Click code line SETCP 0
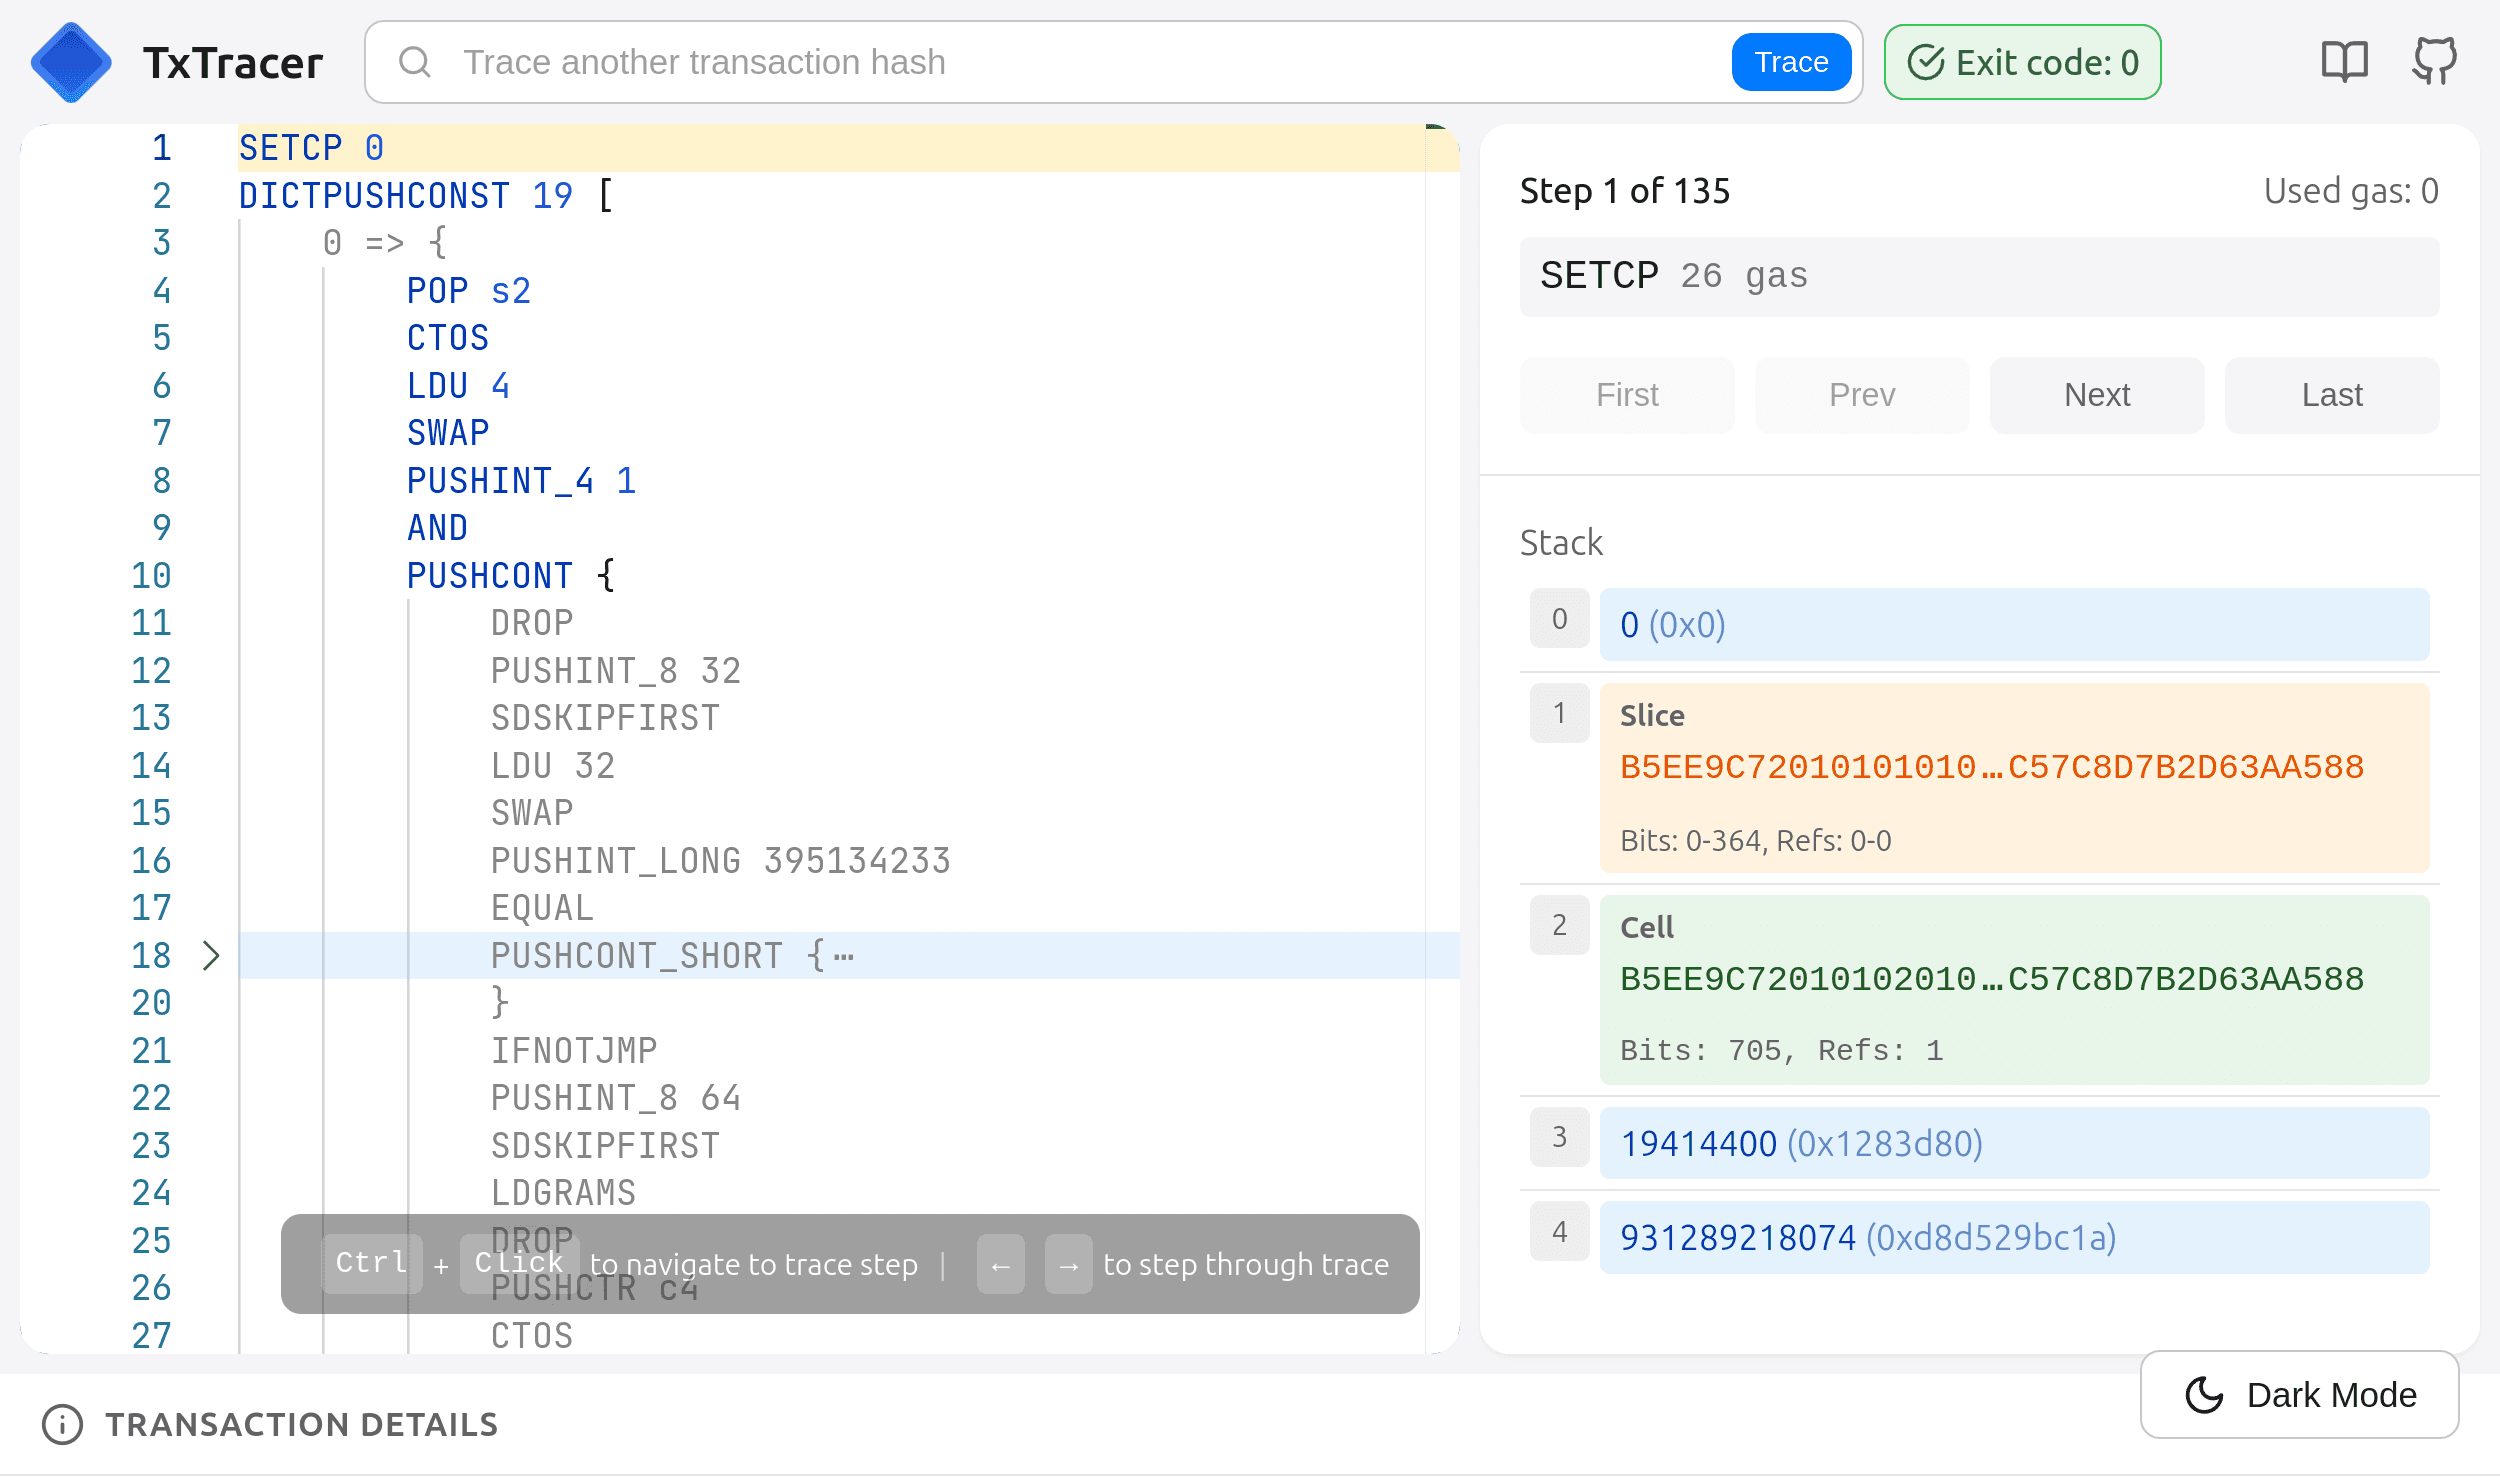The height and width of the screenshot is (1479, 2500). click(311, 148)
